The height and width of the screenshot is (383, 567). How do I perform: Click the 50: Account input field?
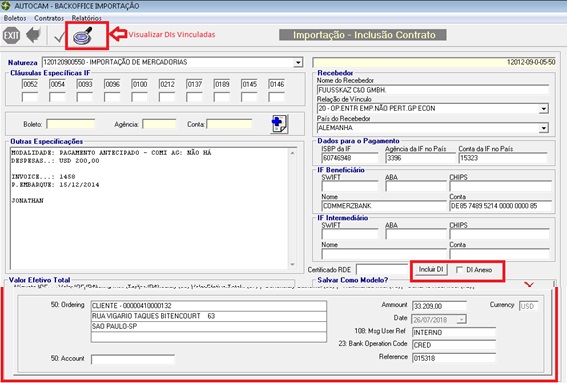(133, 359)
